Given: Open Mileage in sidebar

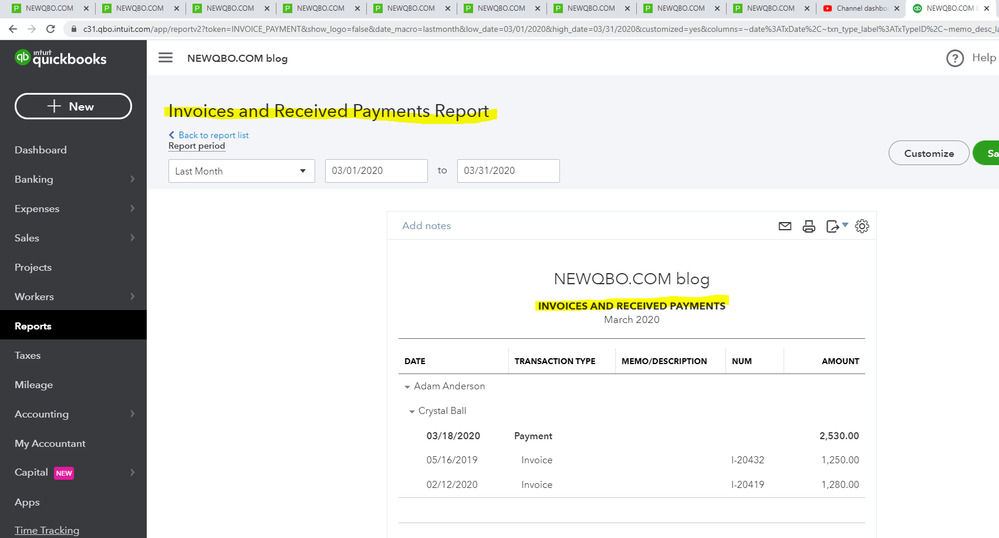Looking at the screenshot, I should pyautogui.click(x=34, y=384).
